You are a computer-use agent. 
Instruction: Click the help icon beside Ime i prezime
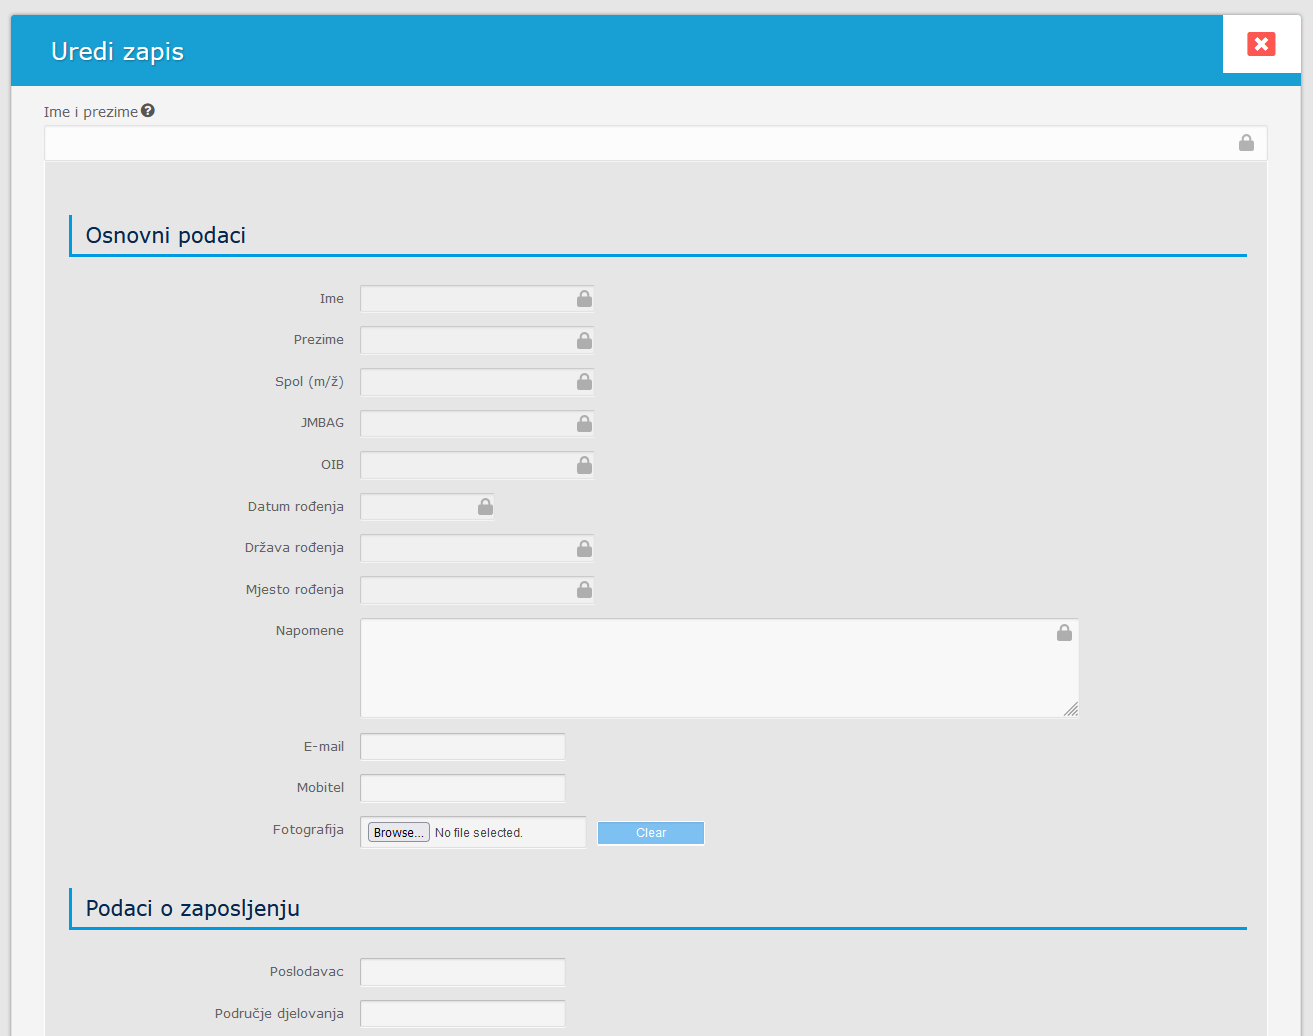tap(148, 111)
